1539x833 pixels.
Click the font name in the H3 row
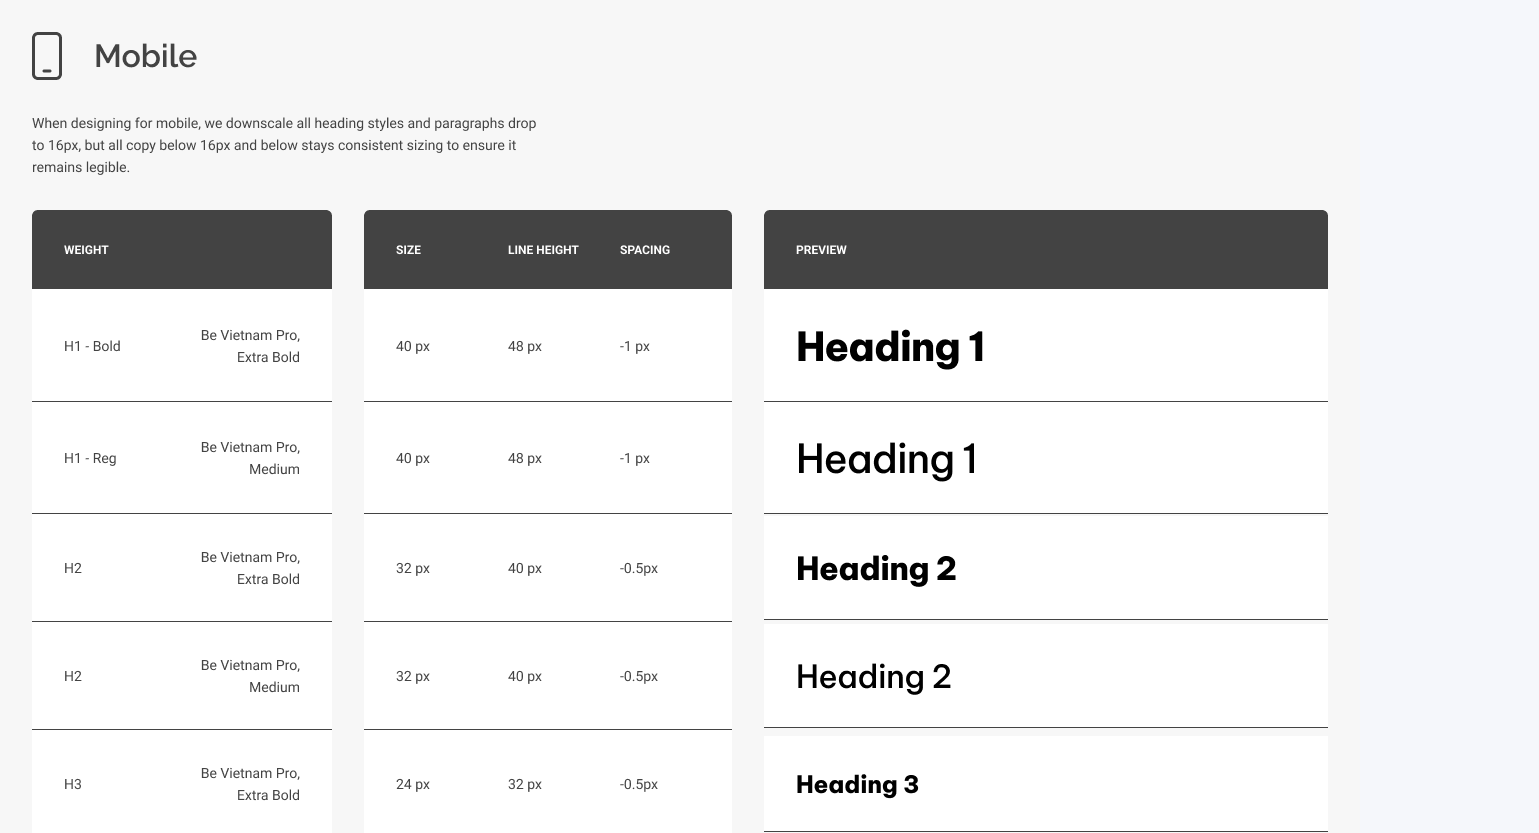pyautogui.click(x=250, y=784)
